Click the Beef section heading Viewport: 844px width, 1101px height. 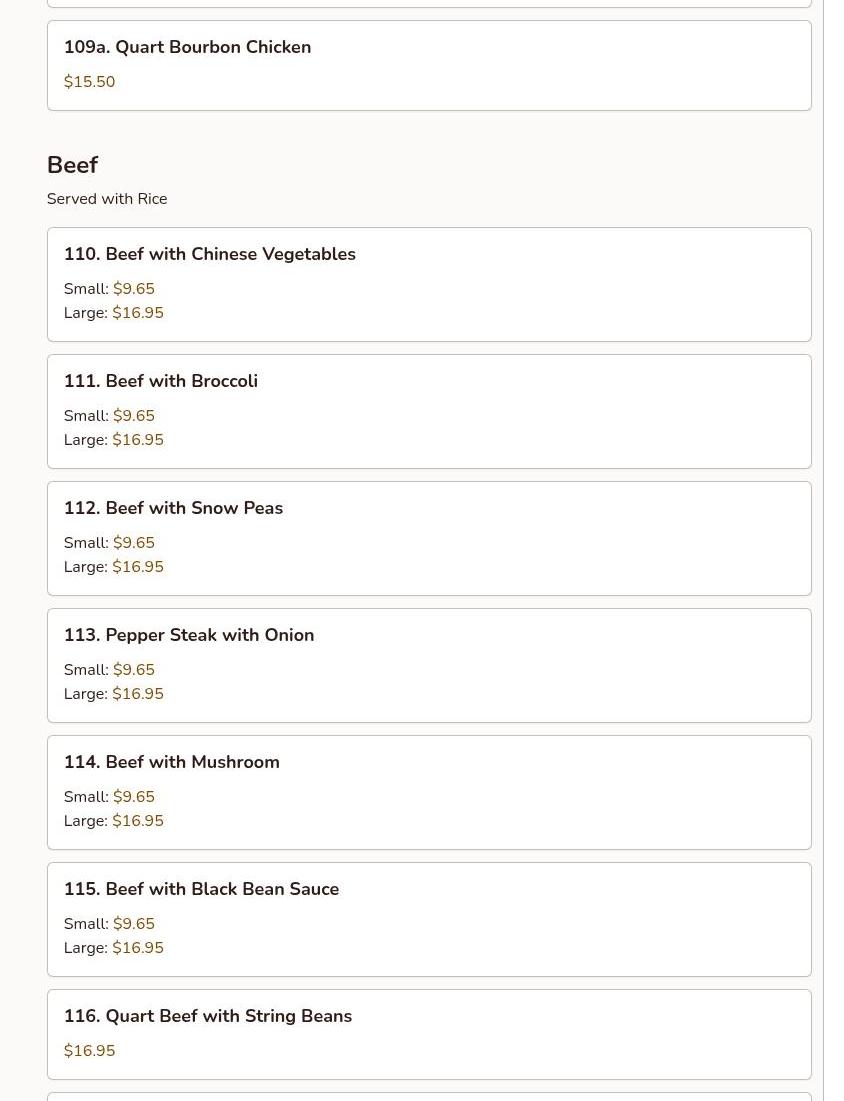[72, 165]
